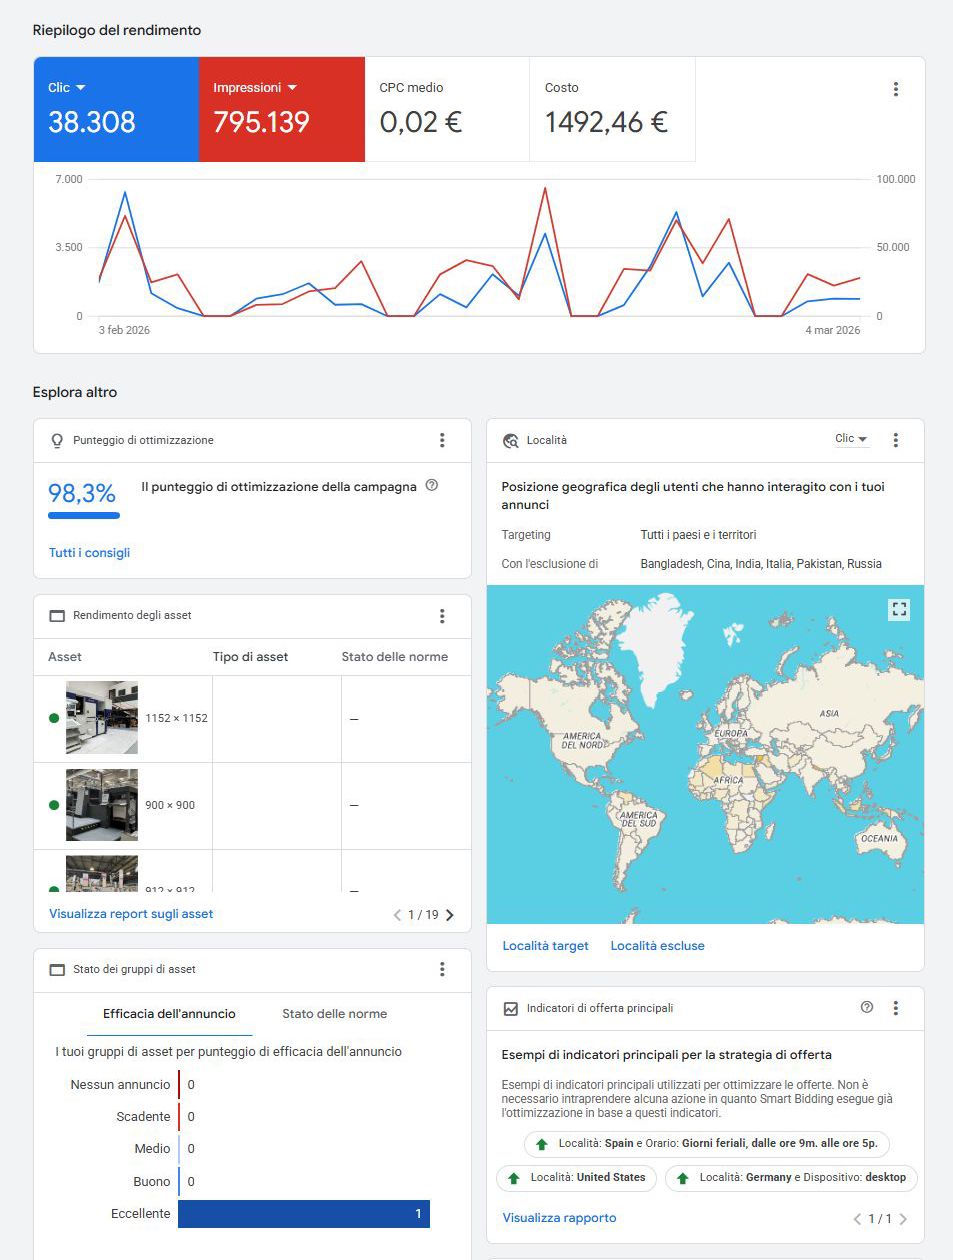Click the help icon in Indicatori di offerta principali

[867, 1007]
